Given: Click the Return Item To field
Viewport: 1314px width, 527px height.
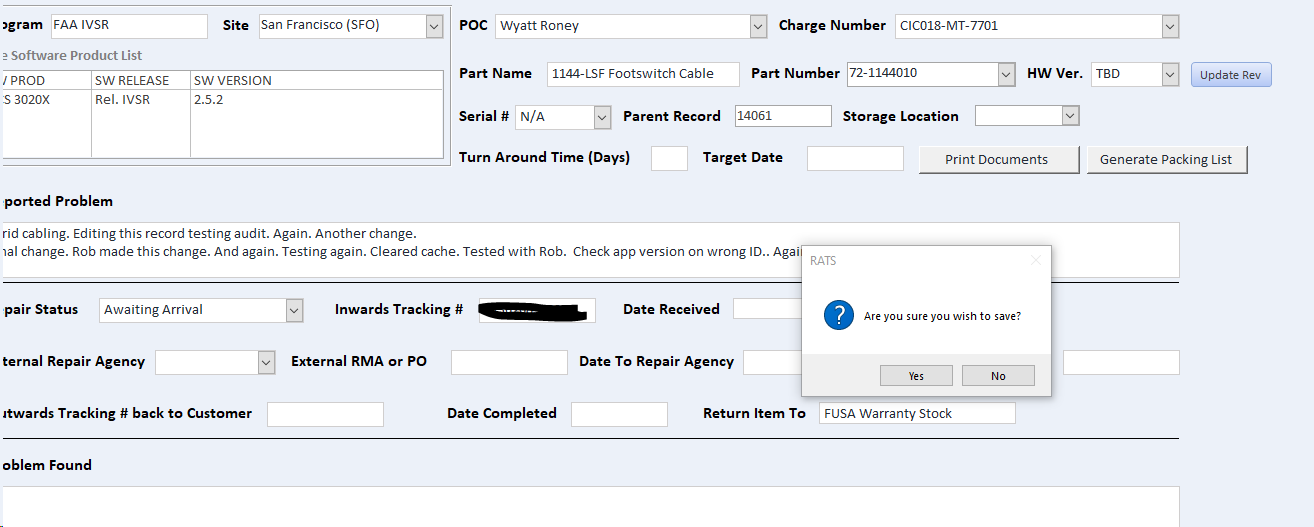Looking at the screenshot, I should 916,414.
